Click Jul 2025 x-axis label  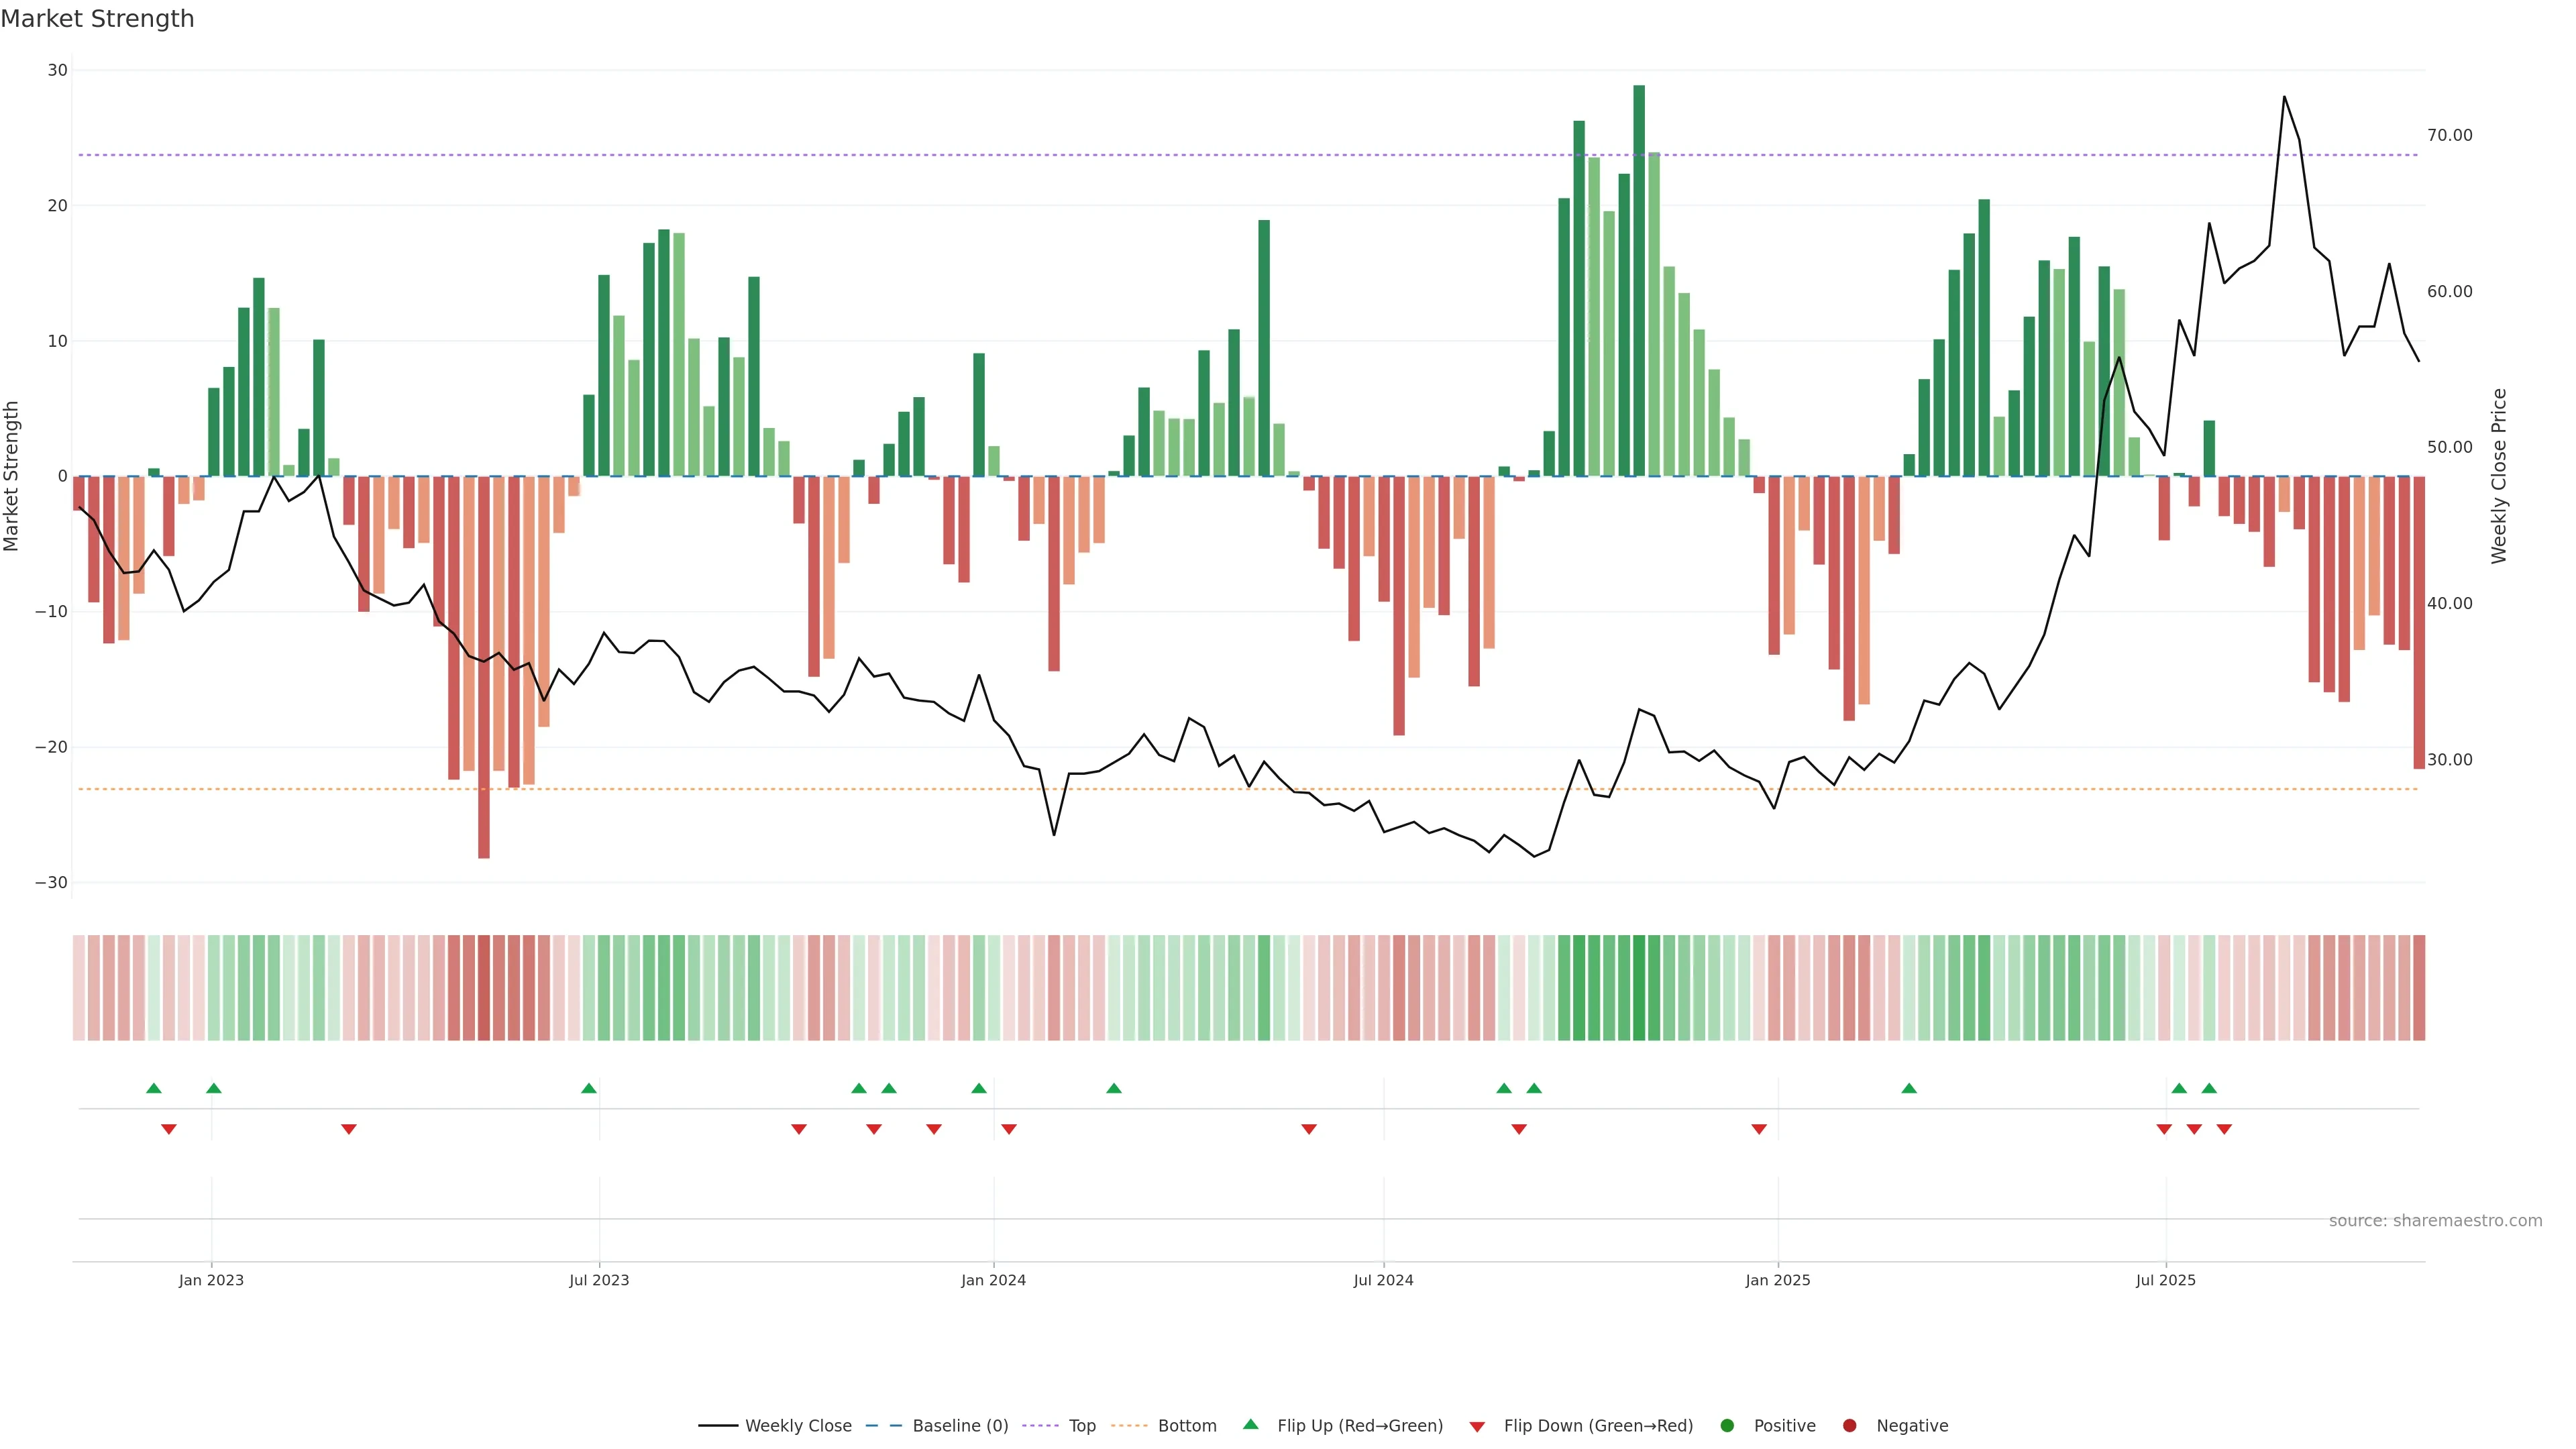(2165, 1280)
